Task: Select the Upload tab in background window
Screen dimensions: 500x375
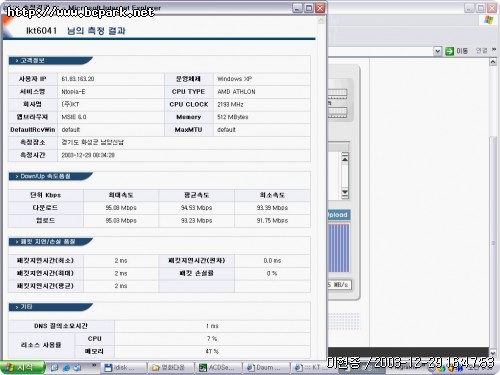Action: pos(338,215)
